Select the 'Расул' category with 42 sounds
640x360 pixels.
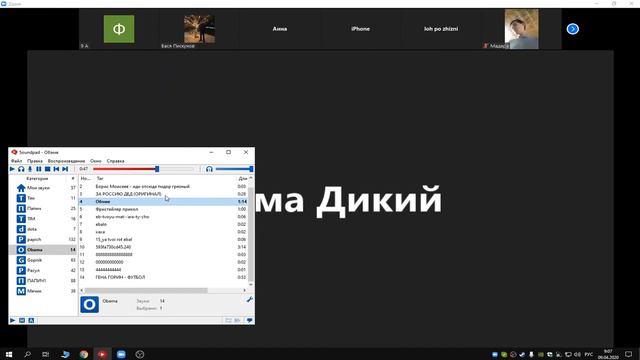pyautogui.click(x=43, y=270)
